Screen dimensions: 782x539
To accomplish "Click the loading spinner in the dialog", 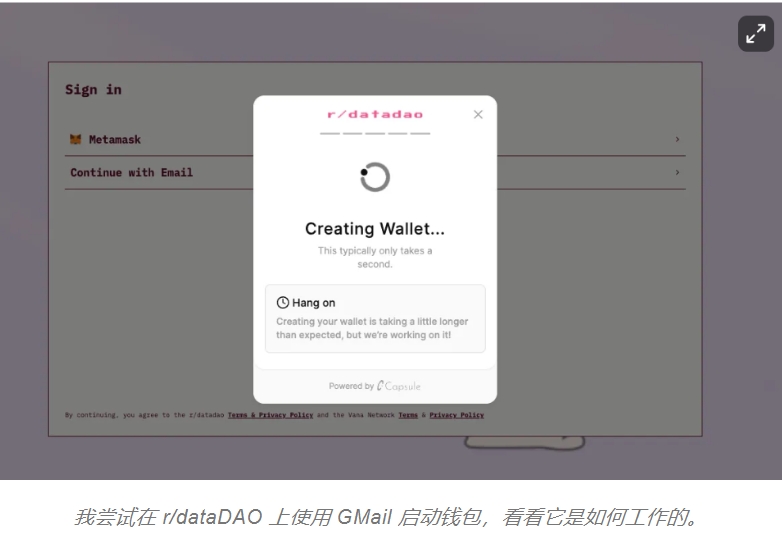I will tap(375, 177).
